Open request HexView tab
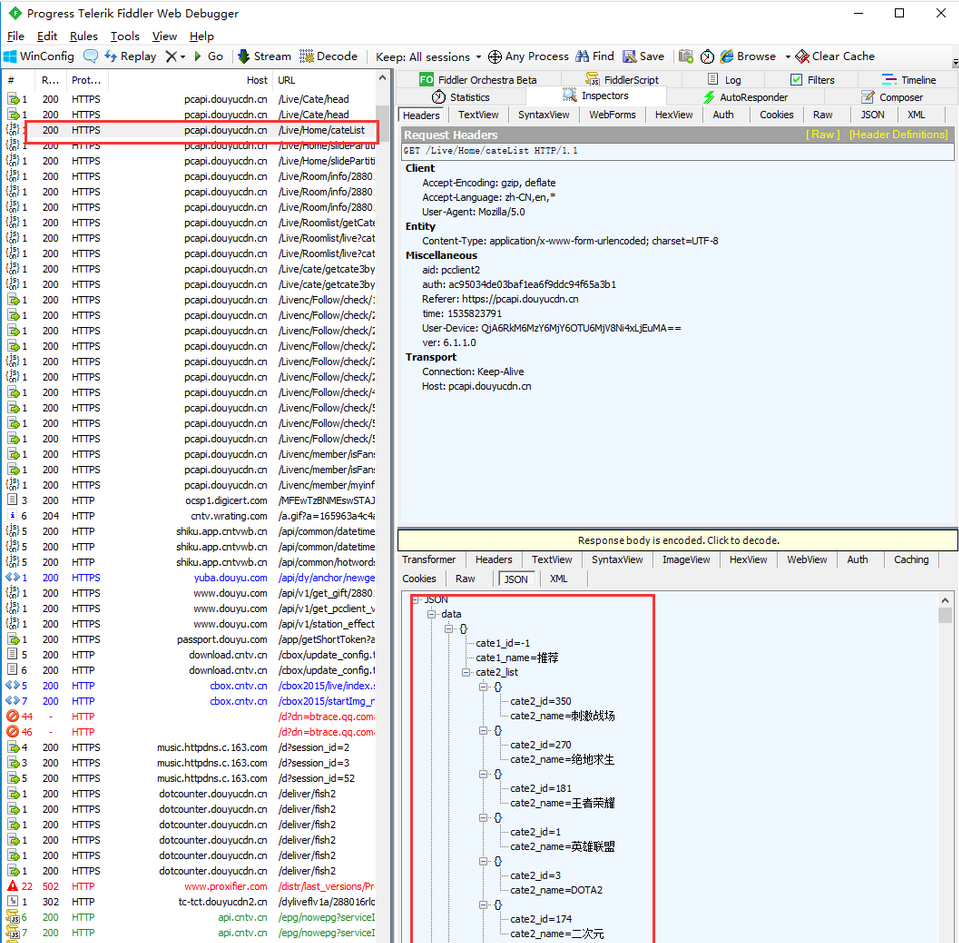Viewport: 959px width, 943px height. pos(673,115)
